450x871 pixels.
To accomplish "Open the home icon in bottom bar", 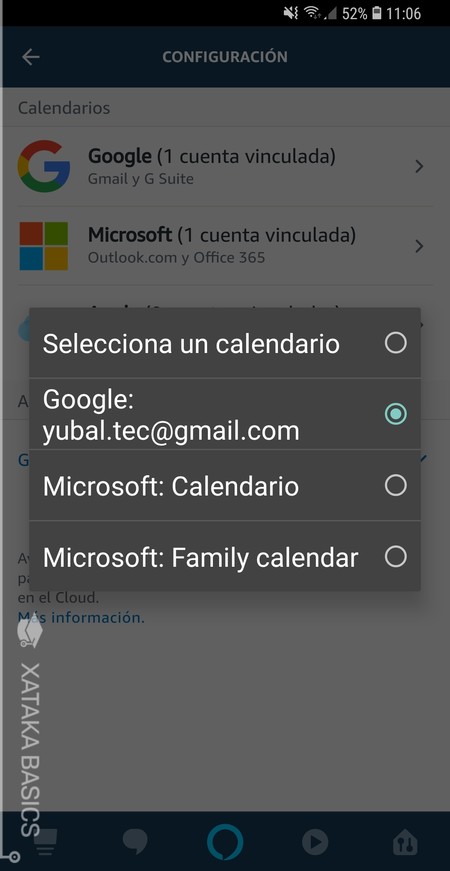I will point(46,843).
